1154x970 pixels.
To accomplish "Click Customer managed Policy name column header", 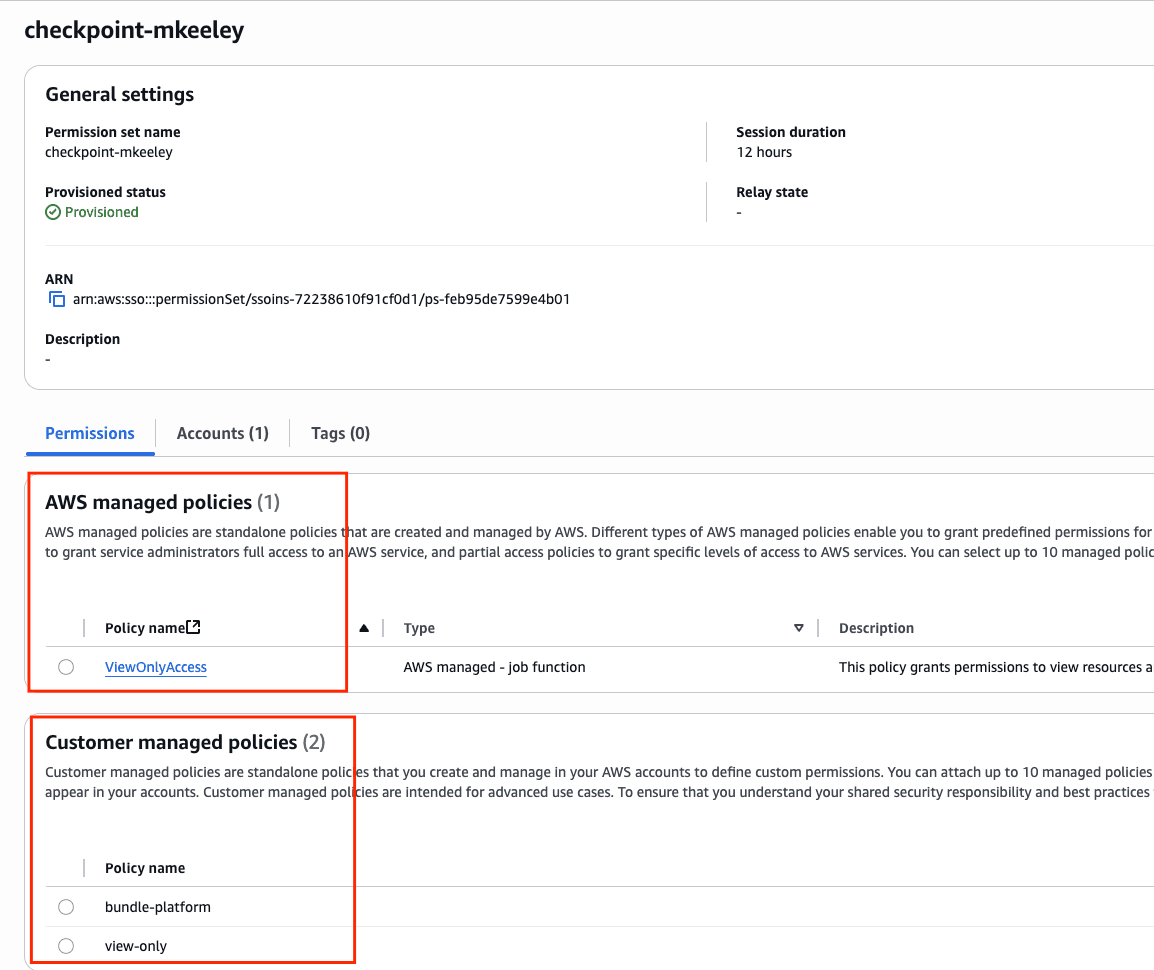I will (145, 868).
